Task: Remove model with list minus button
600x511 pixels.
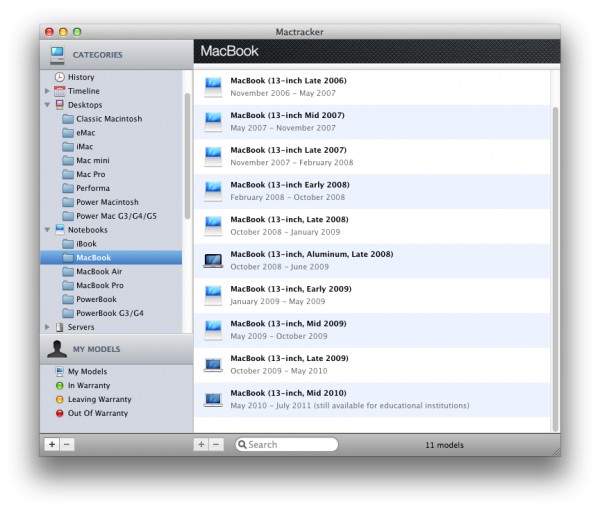Action: pyautogui.click(x=216, y=444)
